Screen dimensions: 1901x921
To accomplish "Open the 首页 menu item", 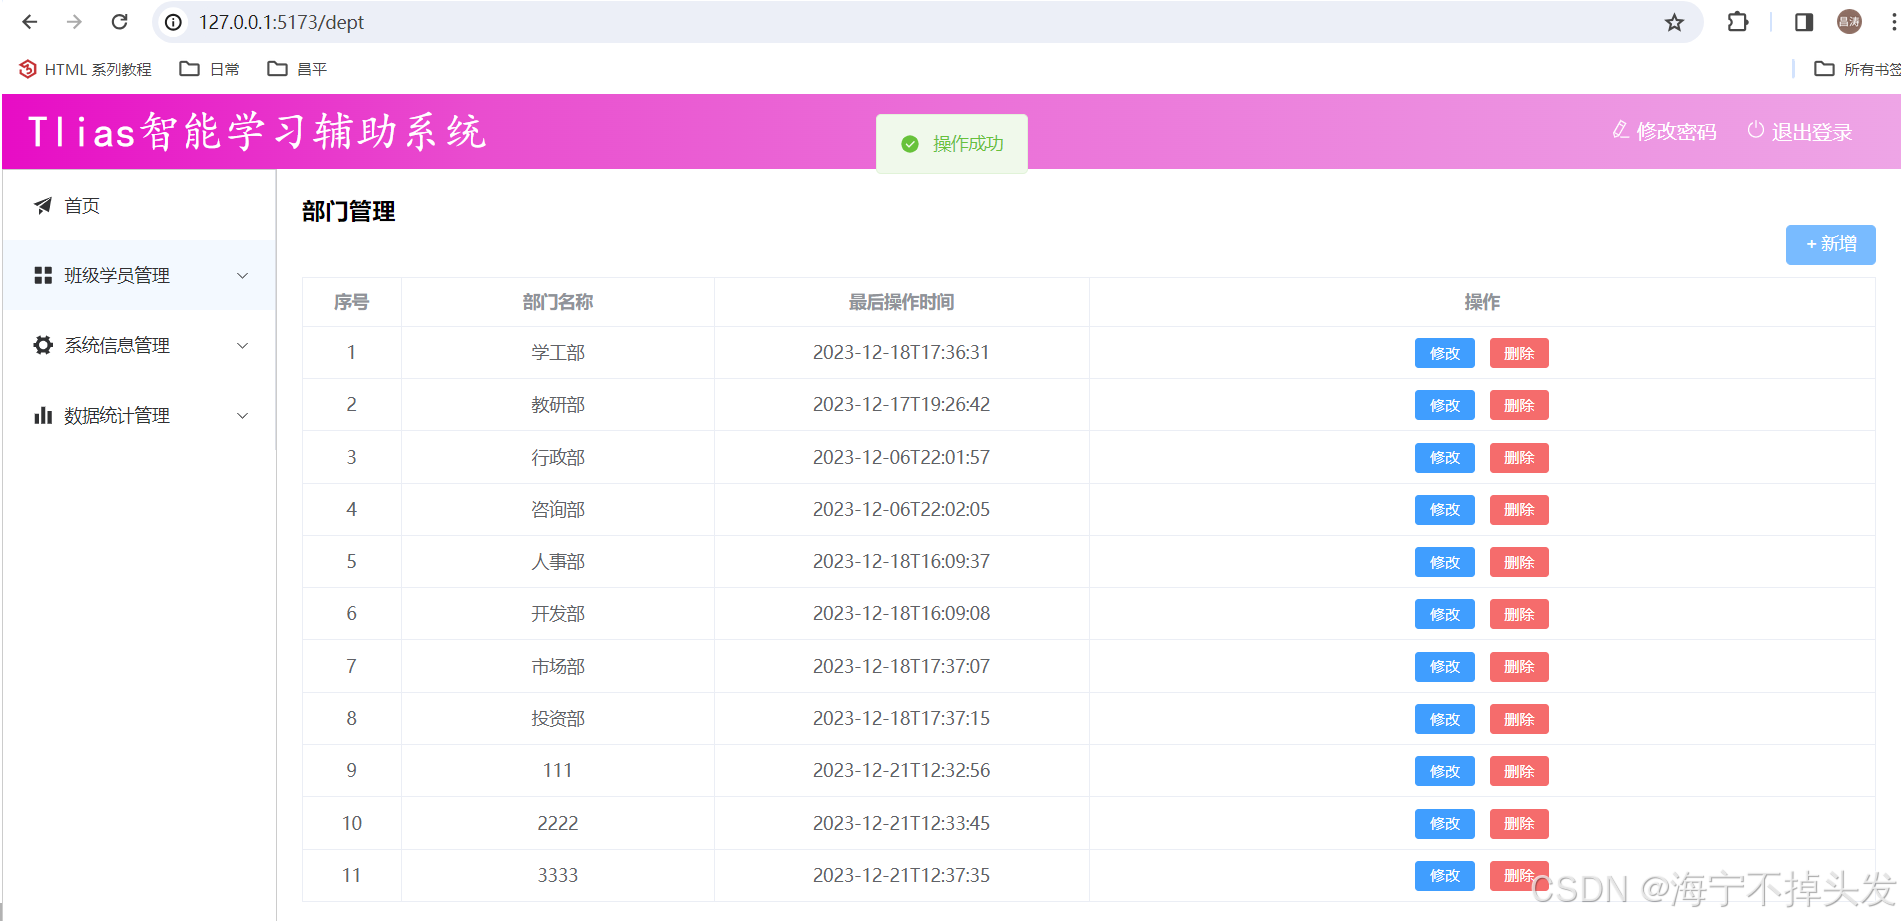I will pos(139,205).
